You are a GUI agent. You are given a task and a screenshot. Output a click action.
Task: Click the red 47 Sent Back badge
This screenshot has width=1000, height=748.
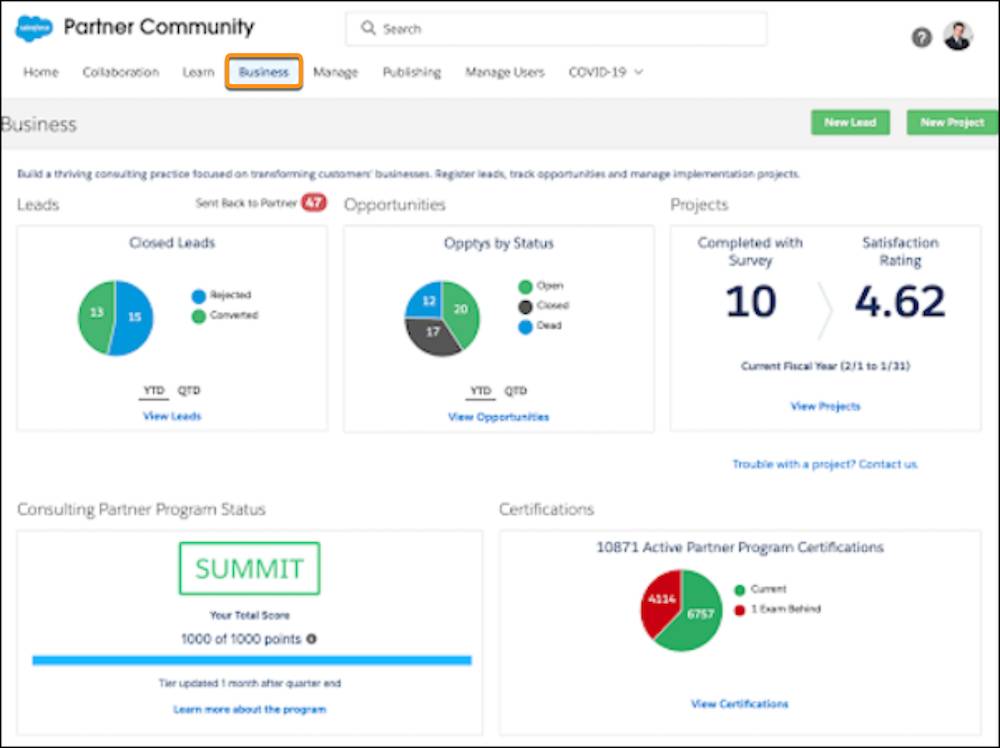[313, 203]
